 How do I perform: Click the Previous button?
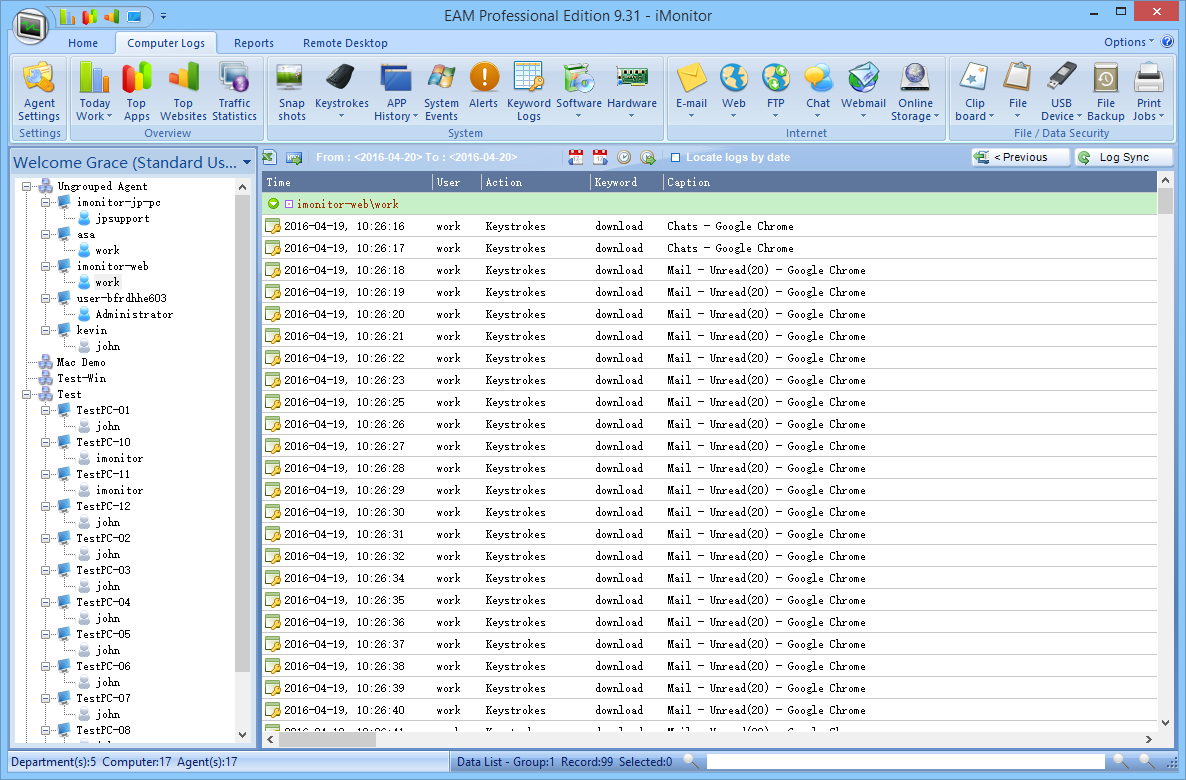1020,157
